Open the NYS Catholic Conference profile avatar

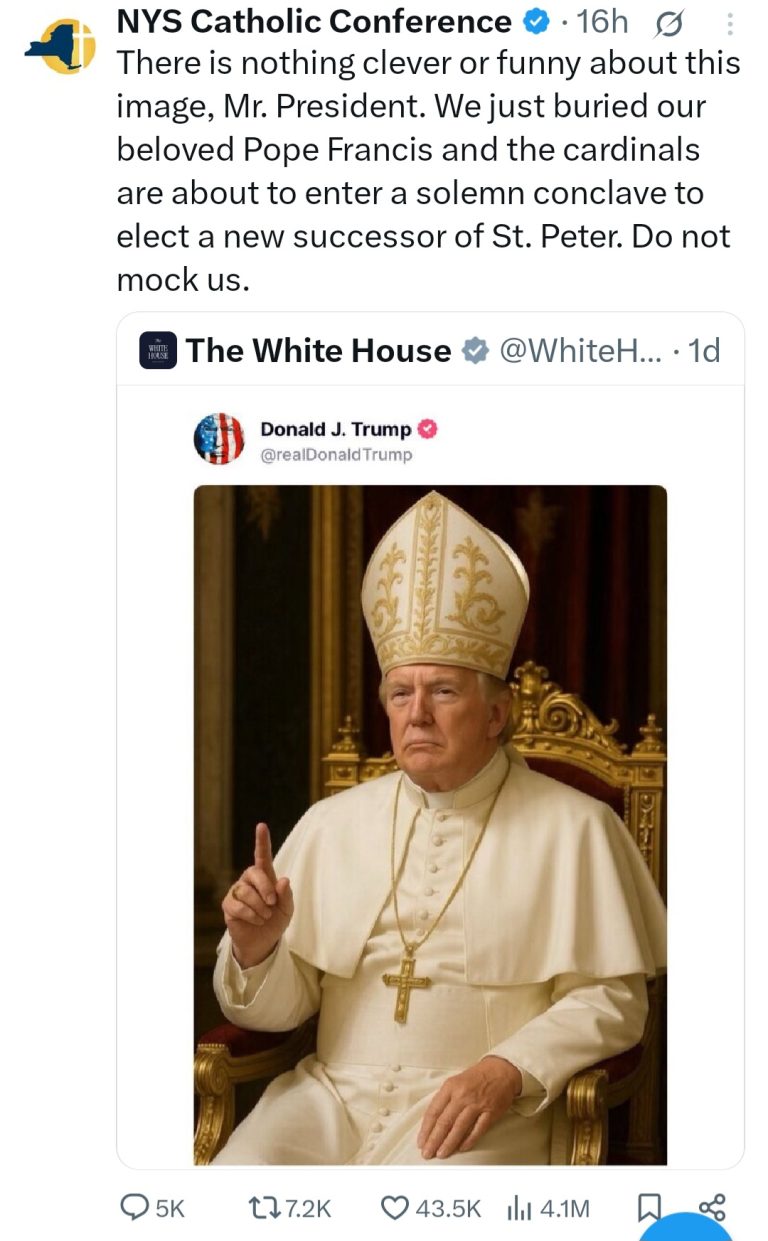59,47
